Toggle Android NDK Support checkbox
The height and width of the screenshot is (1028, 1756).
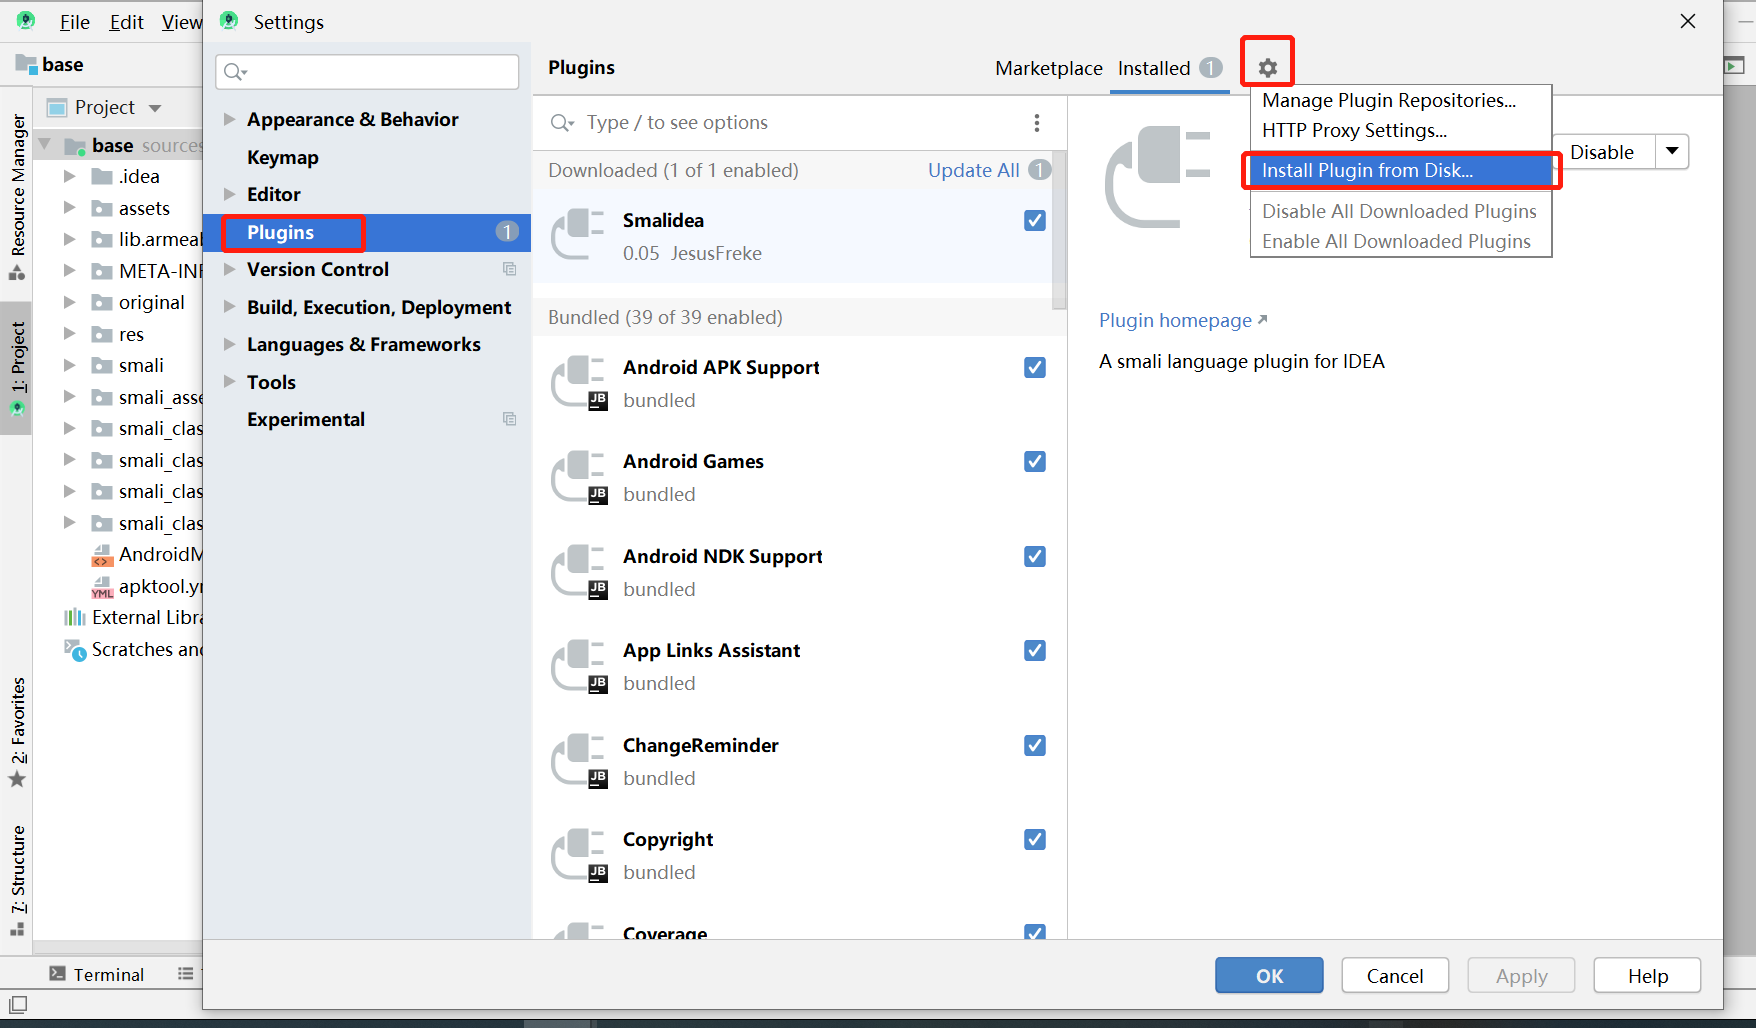tap(1035, 556)
